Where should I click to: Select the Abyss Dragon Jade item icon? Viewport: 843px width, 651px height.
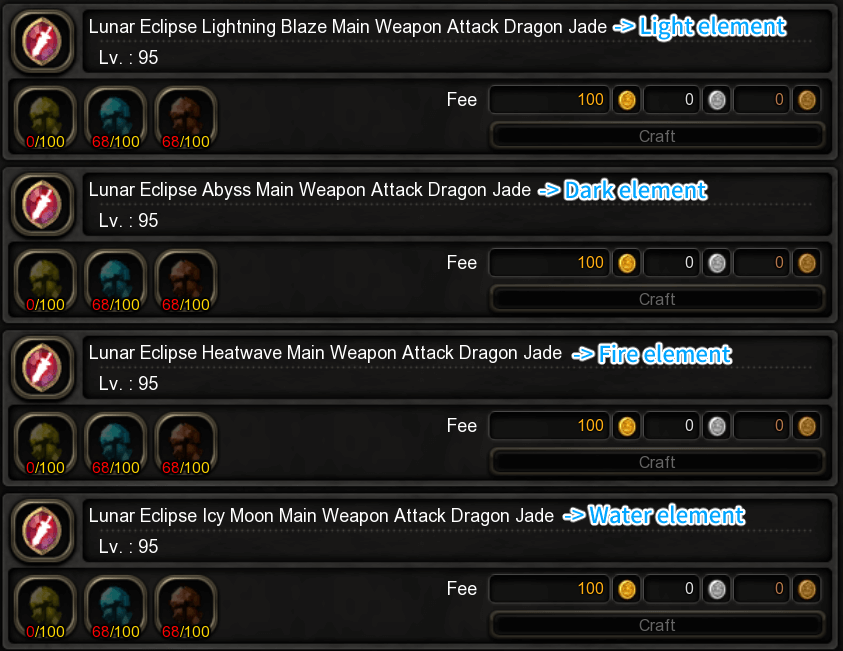(42, 204)
